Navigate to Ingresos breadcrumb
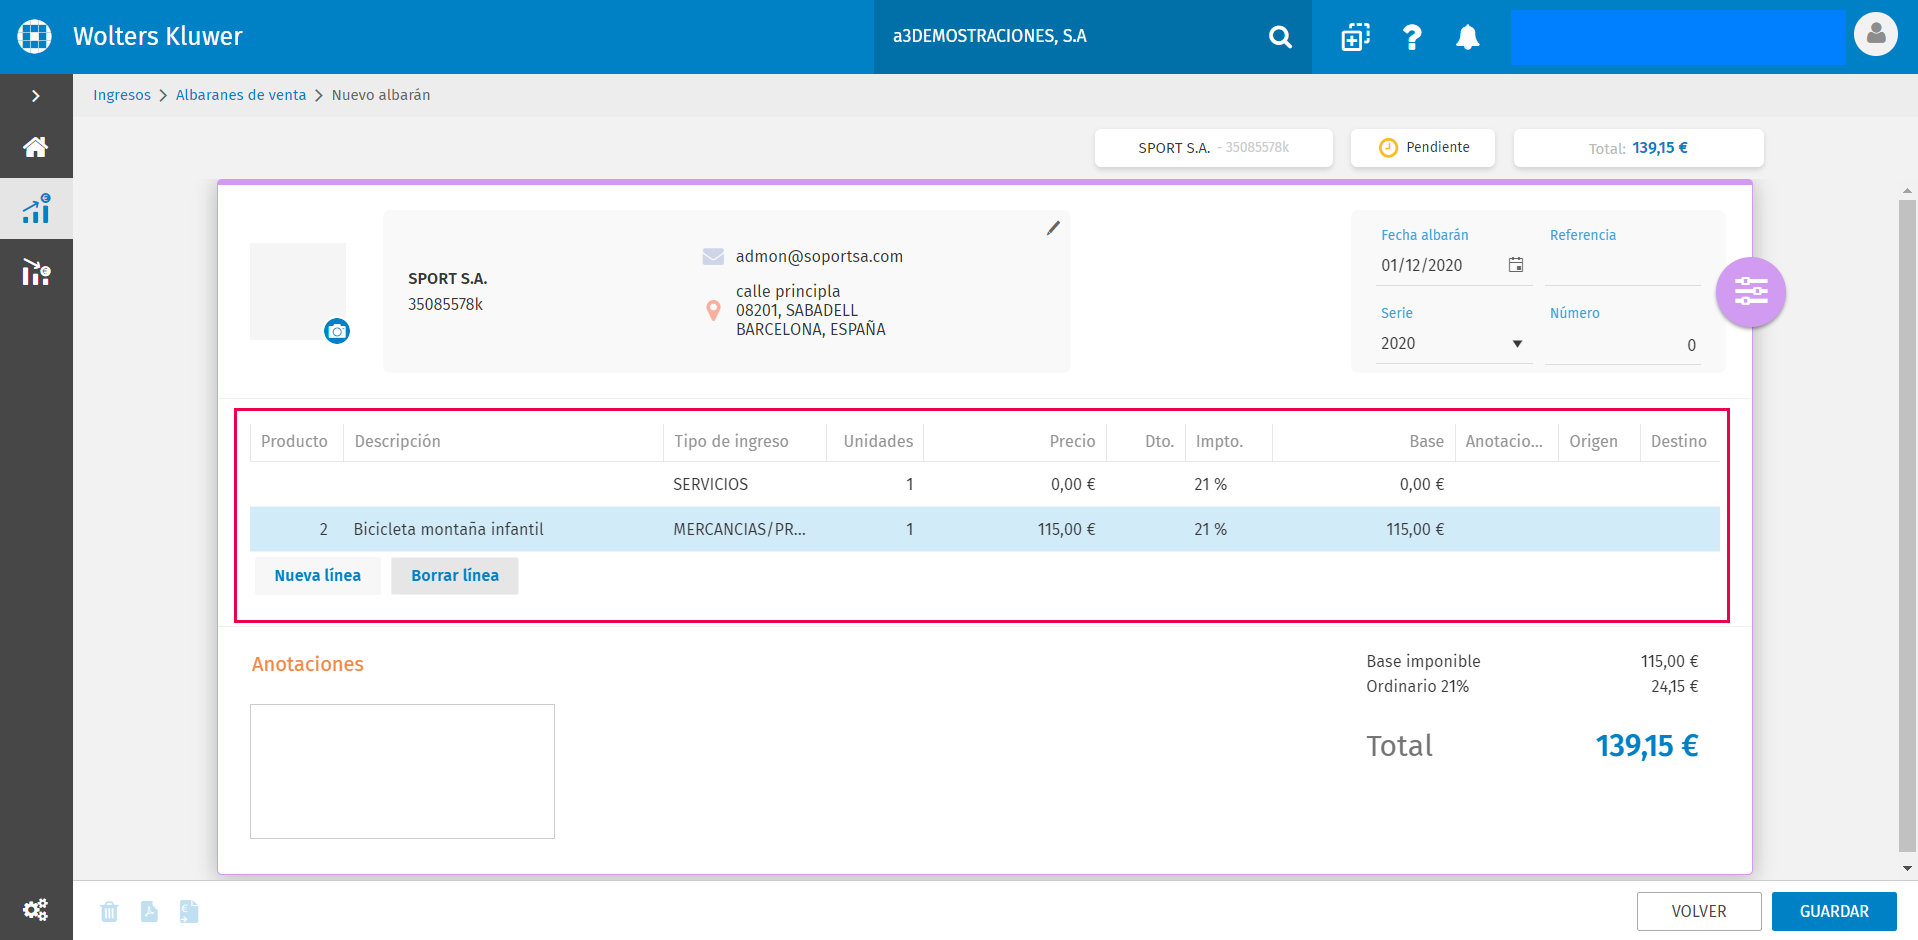Image resolution: width=1918 pixels, height=940 pixels. tap(122, 95)
